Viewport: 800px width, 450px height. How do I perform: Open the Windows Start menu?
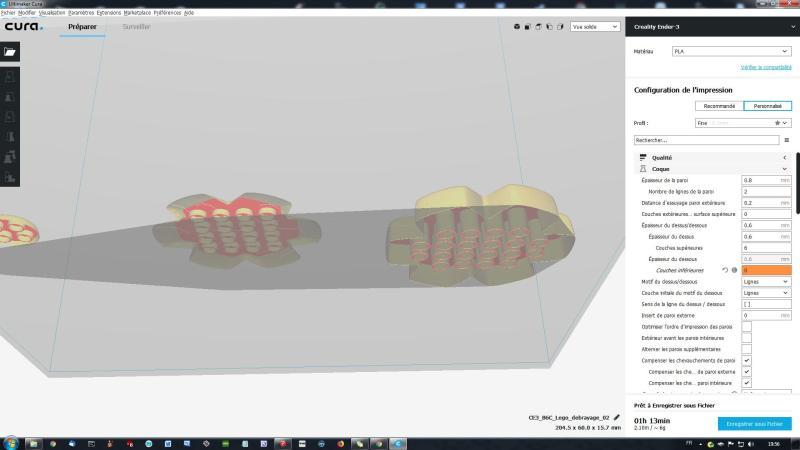10,444
